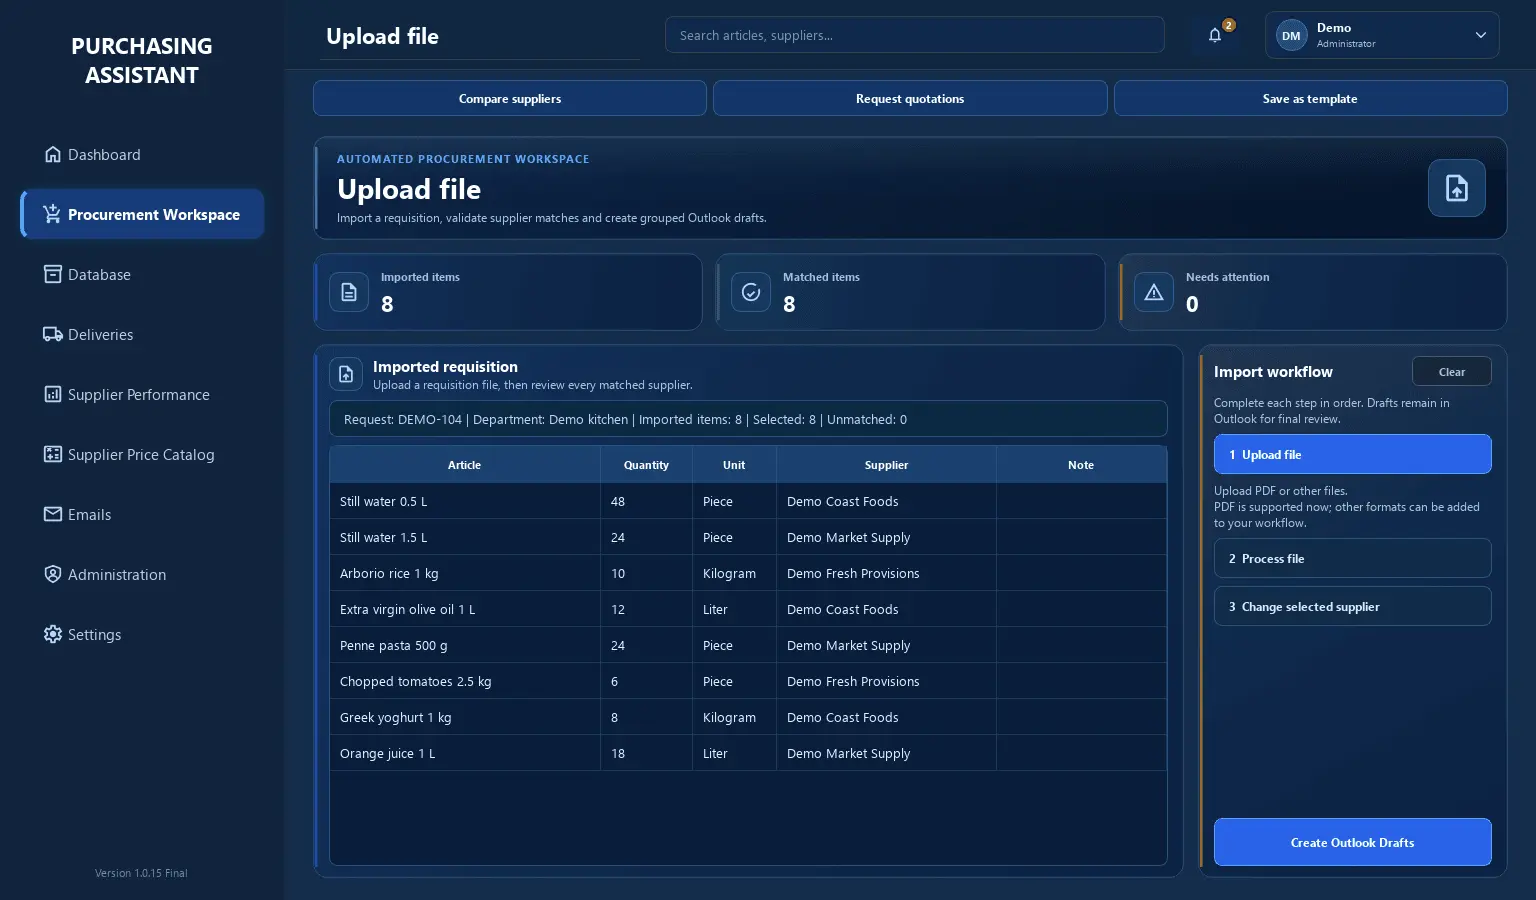Select Demo Fresh Provisions for Chopped tomatoes

coord(886,681)
